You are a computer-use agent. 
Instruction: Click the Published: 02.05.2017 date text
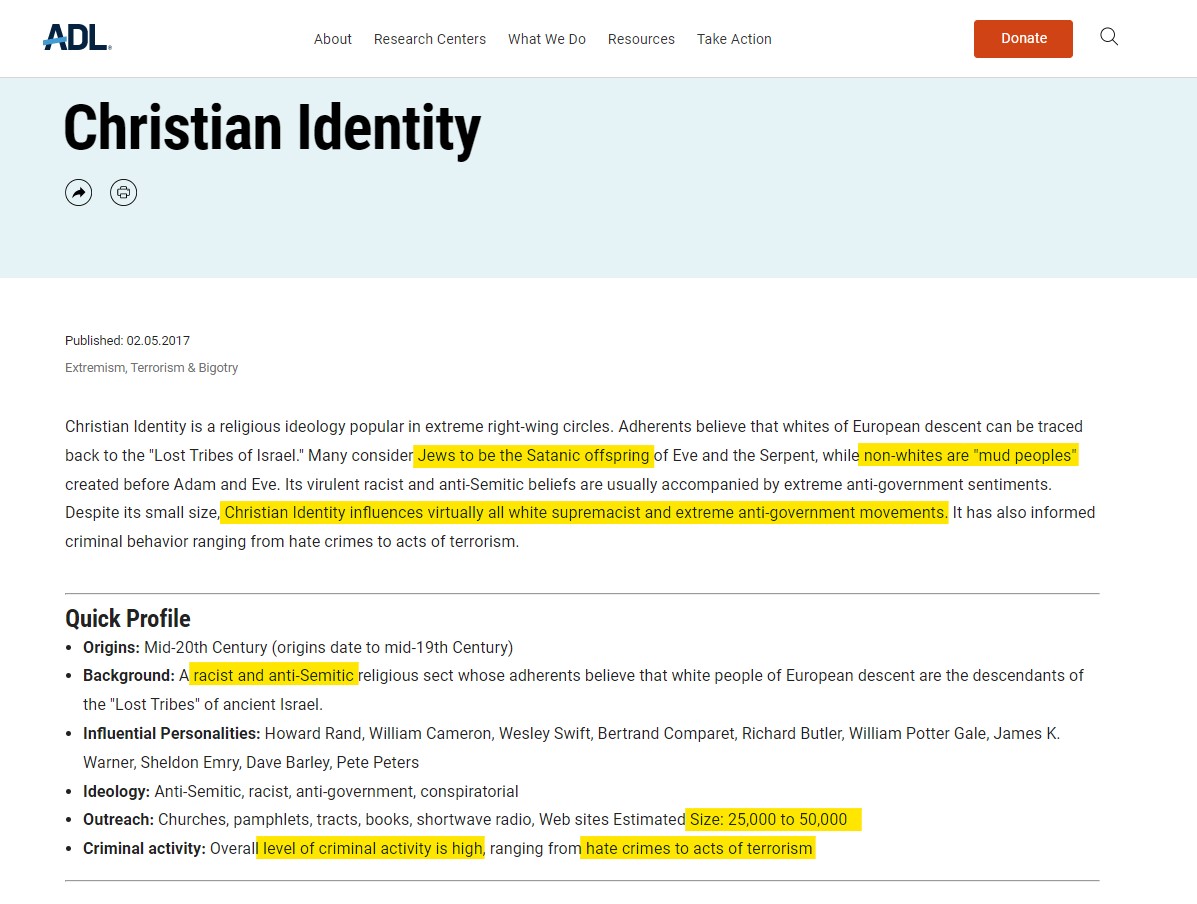point(127,341)
